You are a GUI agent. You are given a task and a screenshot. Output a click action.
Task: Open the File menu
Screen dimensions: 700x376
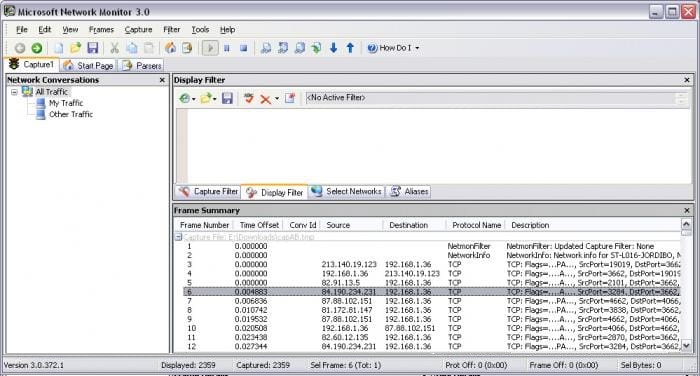[x=22, y=29]
